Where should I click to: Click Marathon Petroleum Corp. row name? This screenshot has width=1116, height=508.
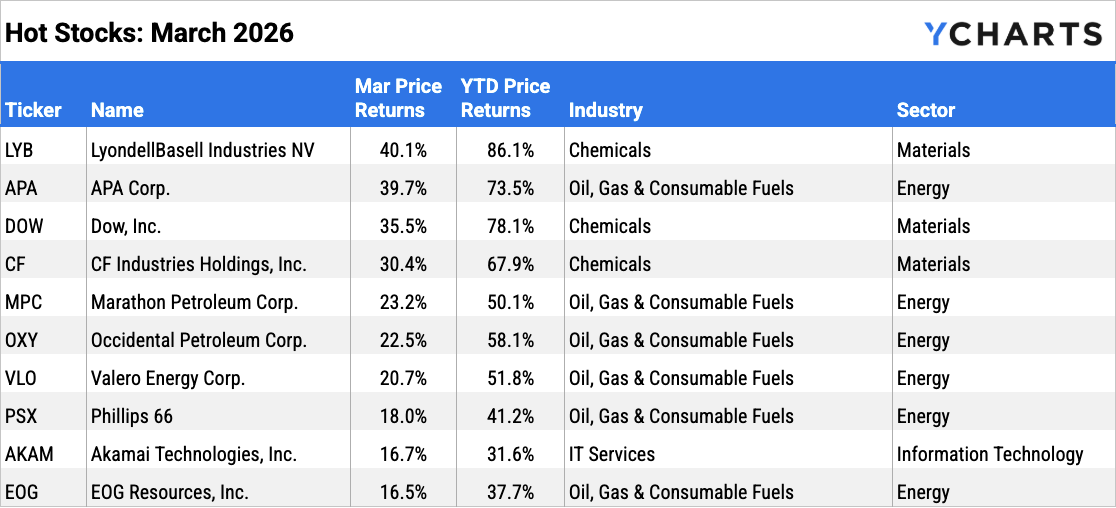(195, 302)
